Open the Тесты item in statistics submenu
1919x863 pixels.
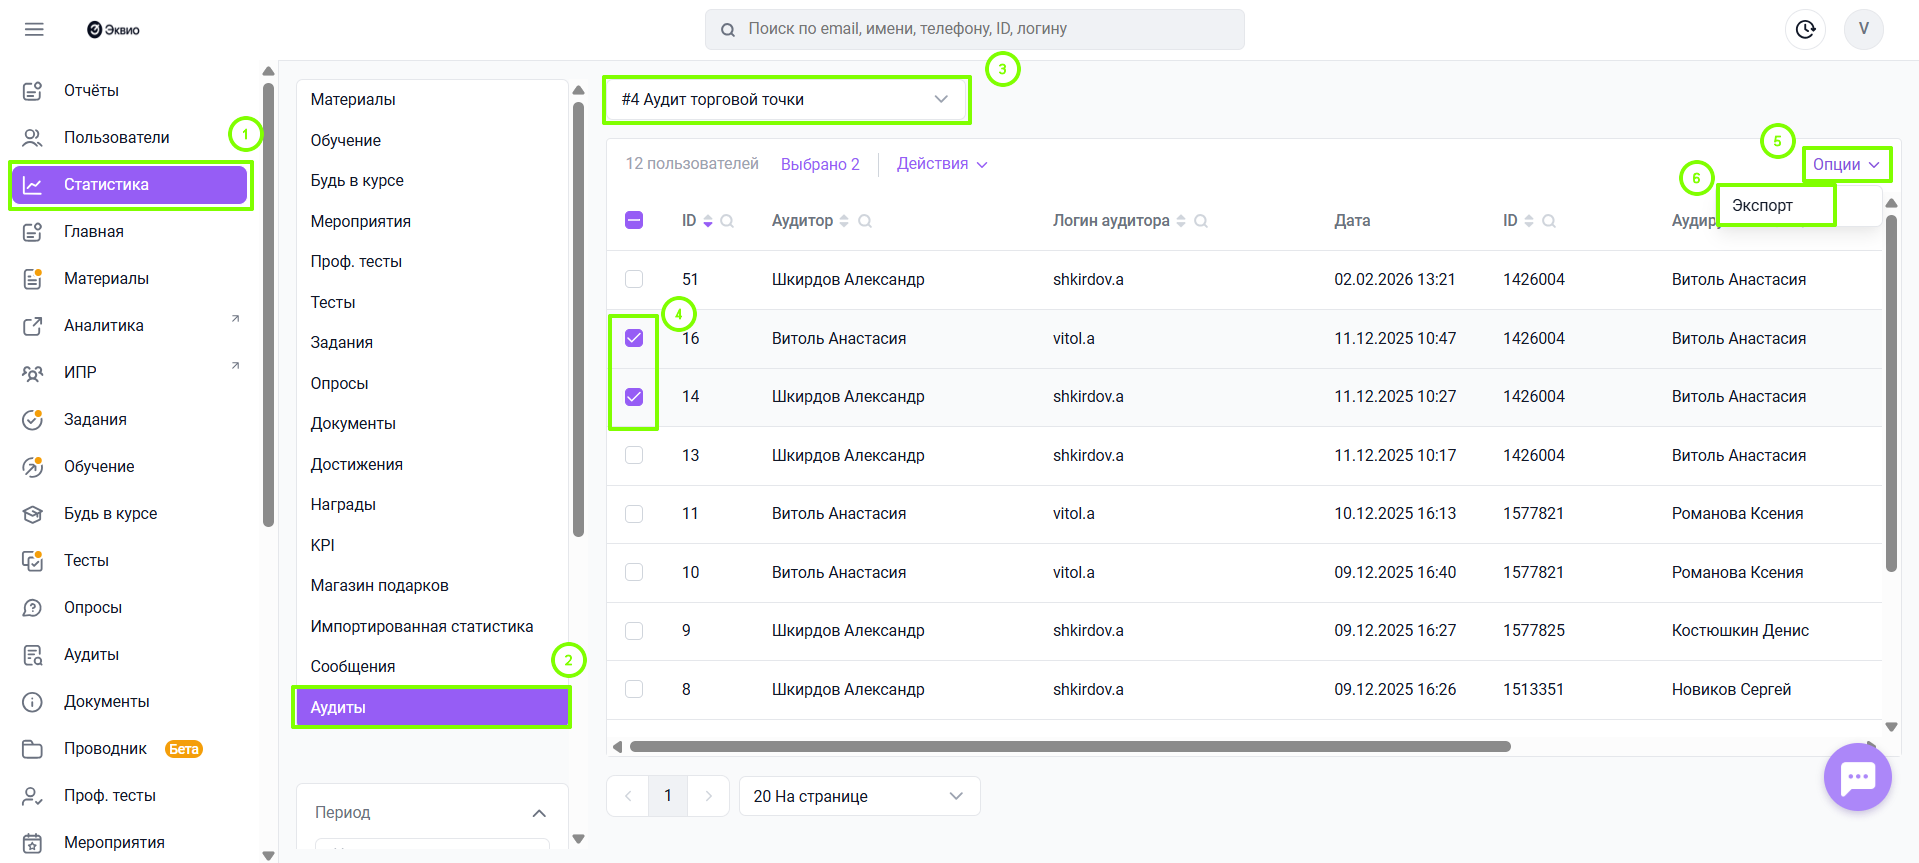(333, 302)
